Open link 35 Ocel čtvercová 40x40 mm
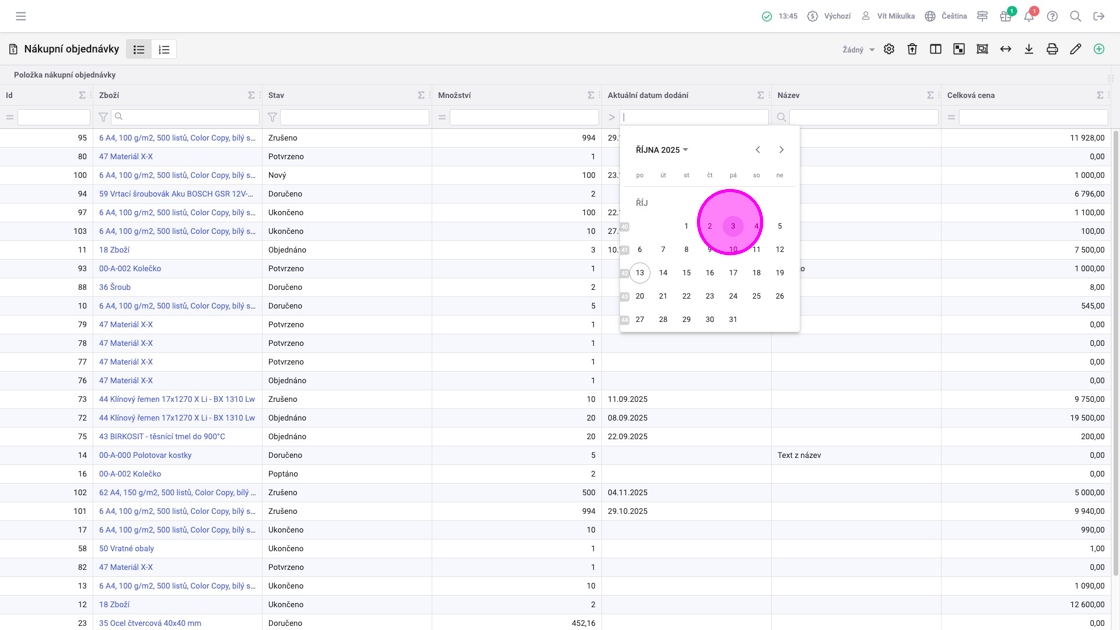The height and width of the screenshot is (630, 1120). coord(150,623)
